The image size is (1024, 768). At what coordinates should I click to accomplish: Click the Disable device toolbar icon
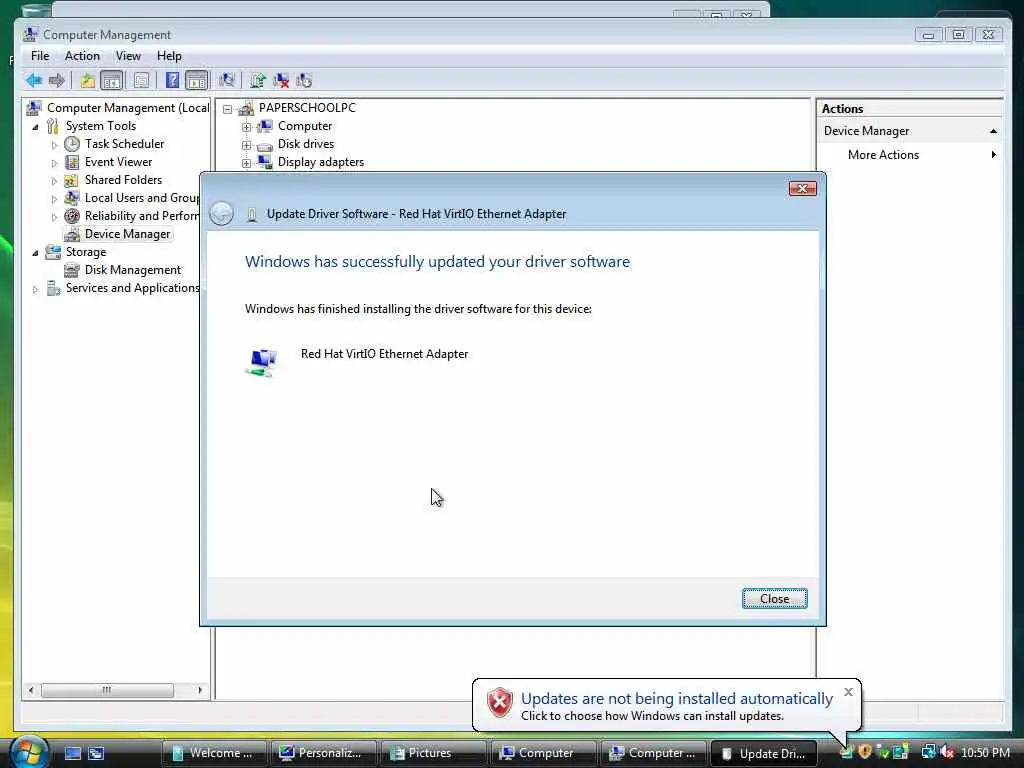304,80
